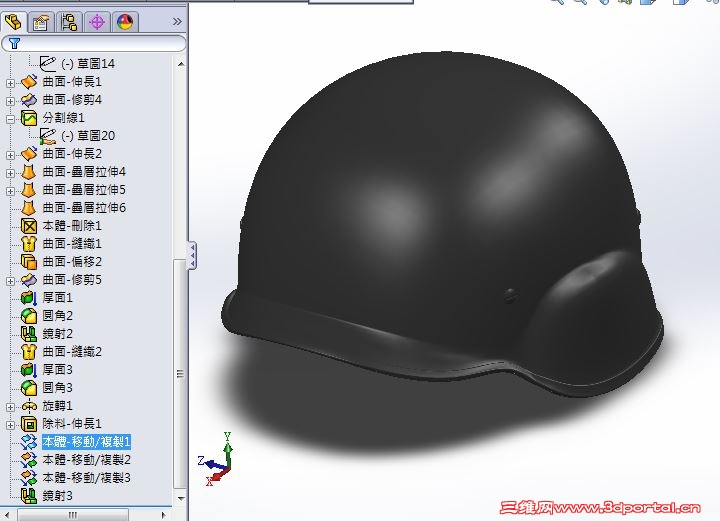Image resolution: width=720 pixels, height=521 pixels.
Task: Expand the 曲面-修剪5 feature
Action: tap(11, 281)
